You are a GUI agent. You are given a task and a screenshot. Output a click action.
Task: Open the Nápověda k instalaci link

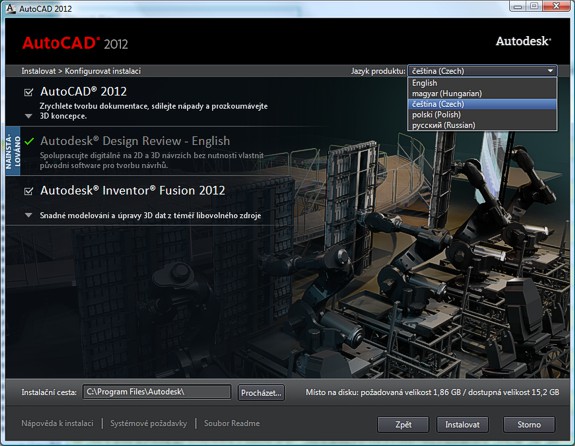click(x=57, y=423)
